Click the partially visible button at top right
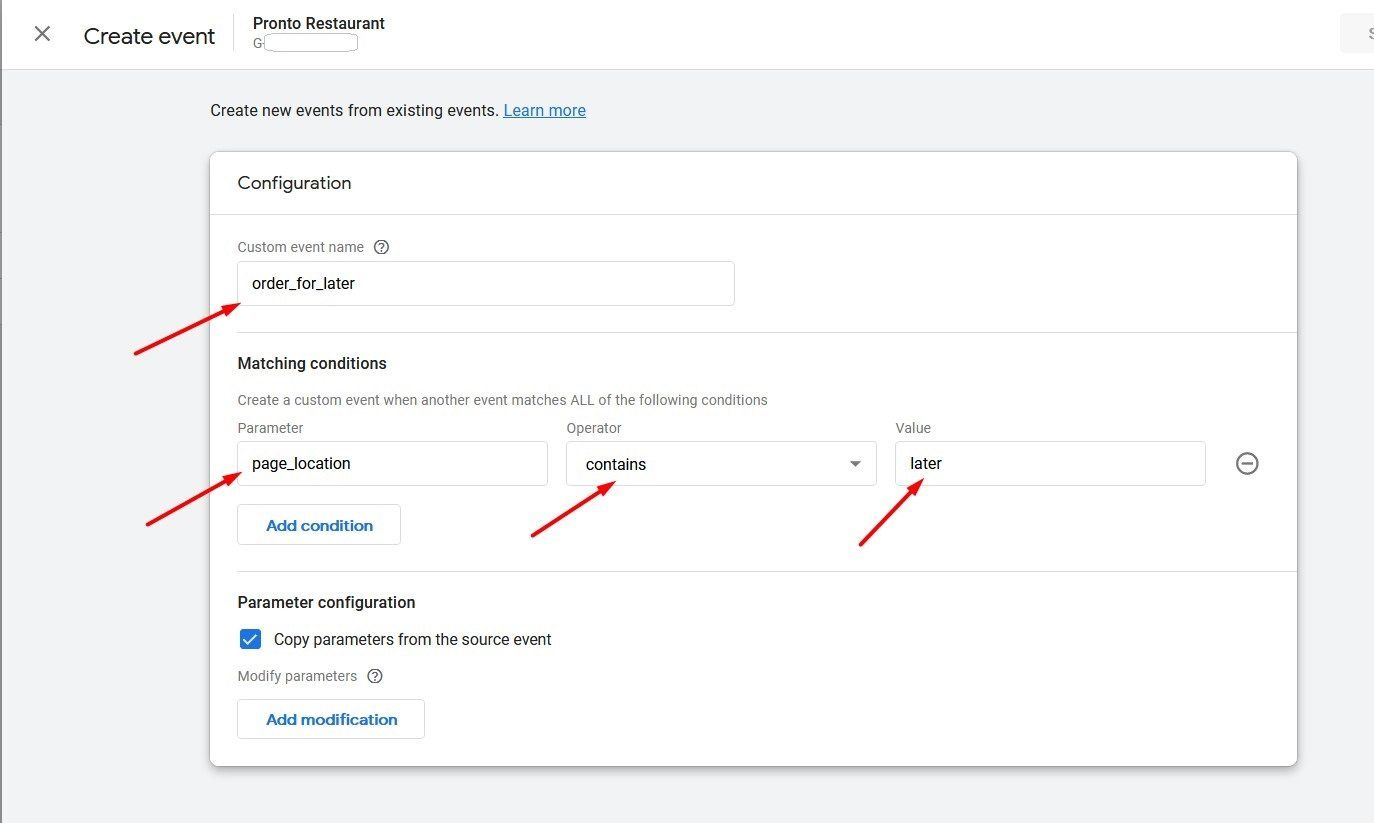The width and height of the screenshot is (1374, 823). pyautogui.click(x=1358, y=34)
